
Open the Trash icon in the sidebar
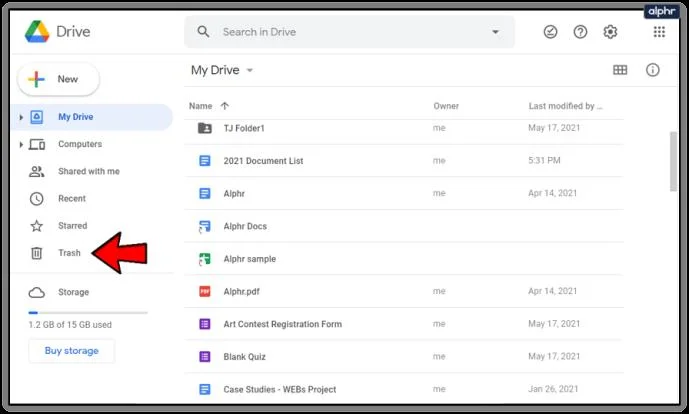click(36, 253)
